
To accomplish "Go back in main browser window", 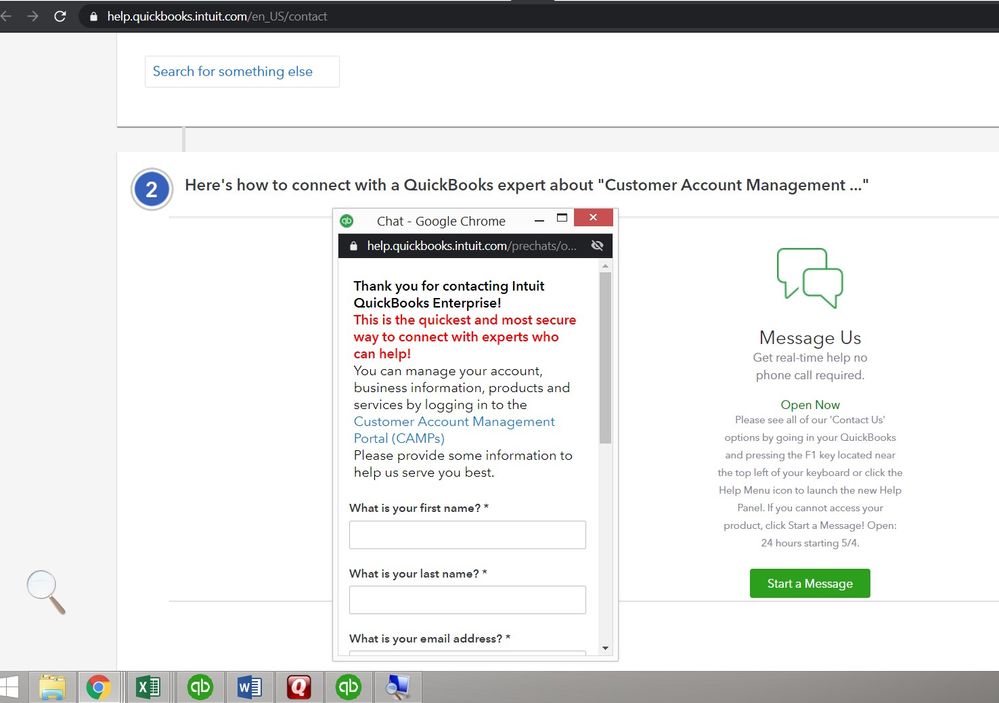I will coord(6,17).
